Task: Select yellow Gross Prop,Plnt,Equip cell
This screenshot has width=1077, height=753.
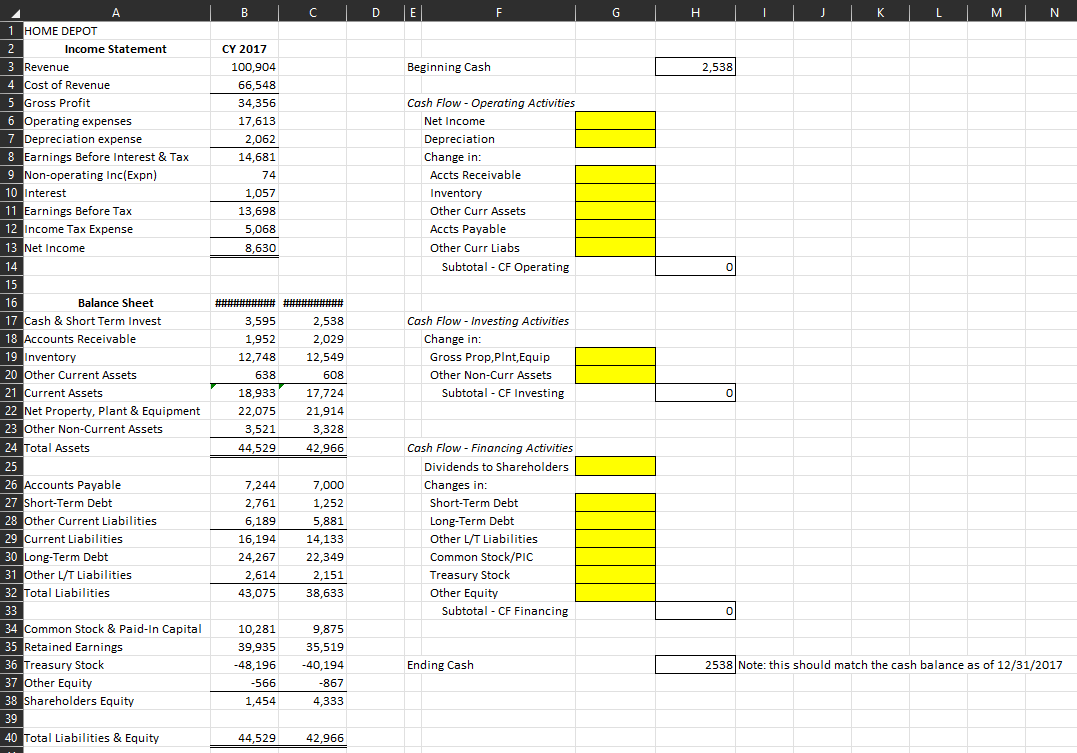Action: tap(615, 357)
